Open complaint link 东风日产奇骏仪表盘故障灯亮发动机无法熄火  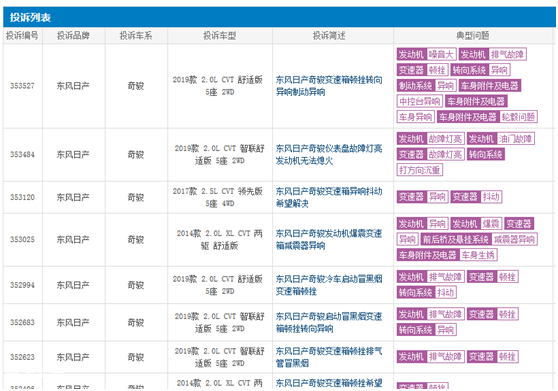click(329, 154)
